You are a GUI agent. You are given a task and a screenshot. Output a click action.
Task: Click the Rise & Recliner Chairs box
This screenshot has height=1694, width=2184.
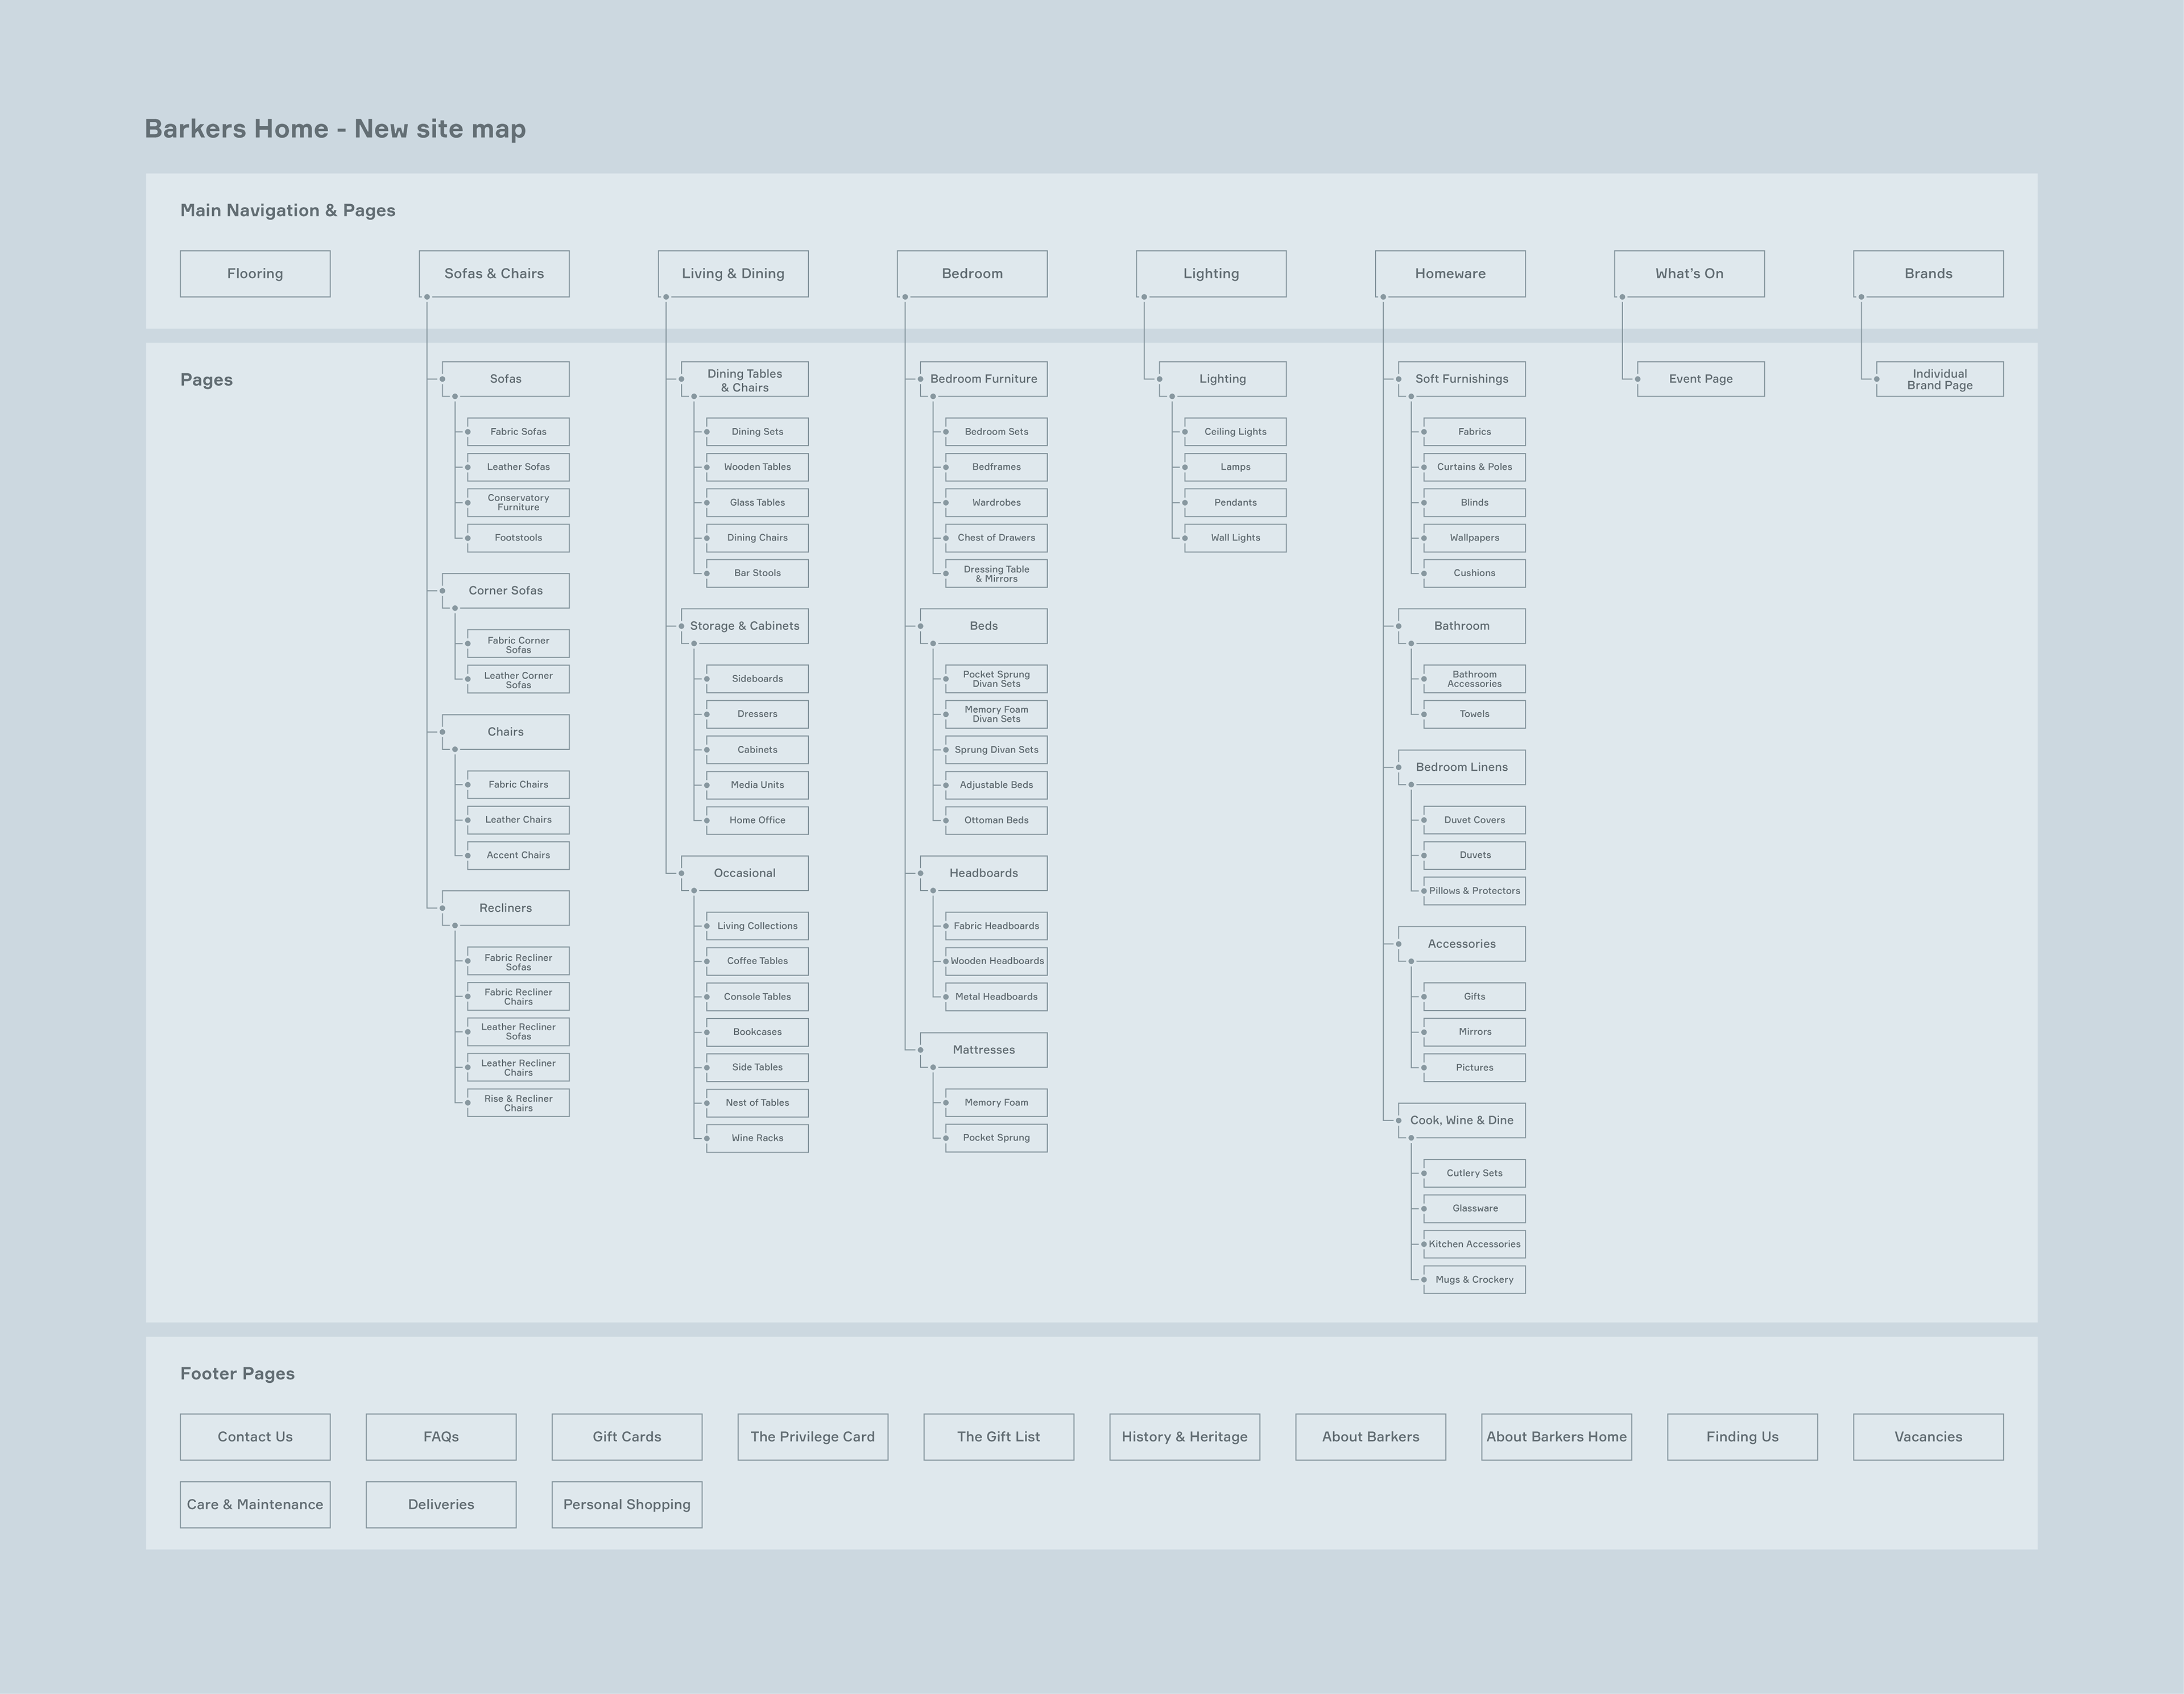(518, 1103)
